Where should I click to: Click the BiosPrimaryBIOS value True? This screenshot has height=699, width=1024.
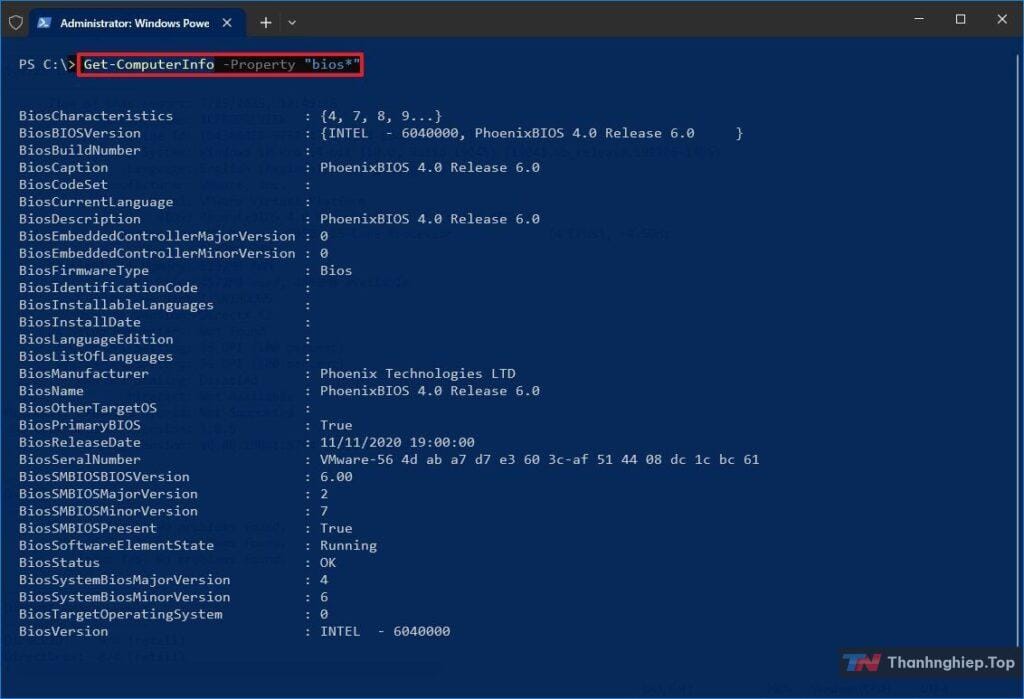(x=336, y=425)
